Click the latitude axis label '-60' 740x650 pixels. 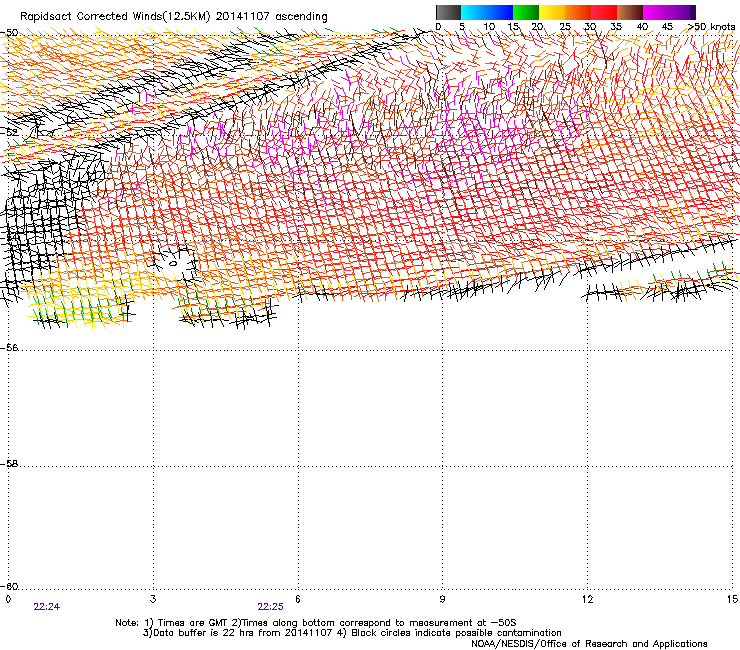pyautogui.click(x=9, y=587)
